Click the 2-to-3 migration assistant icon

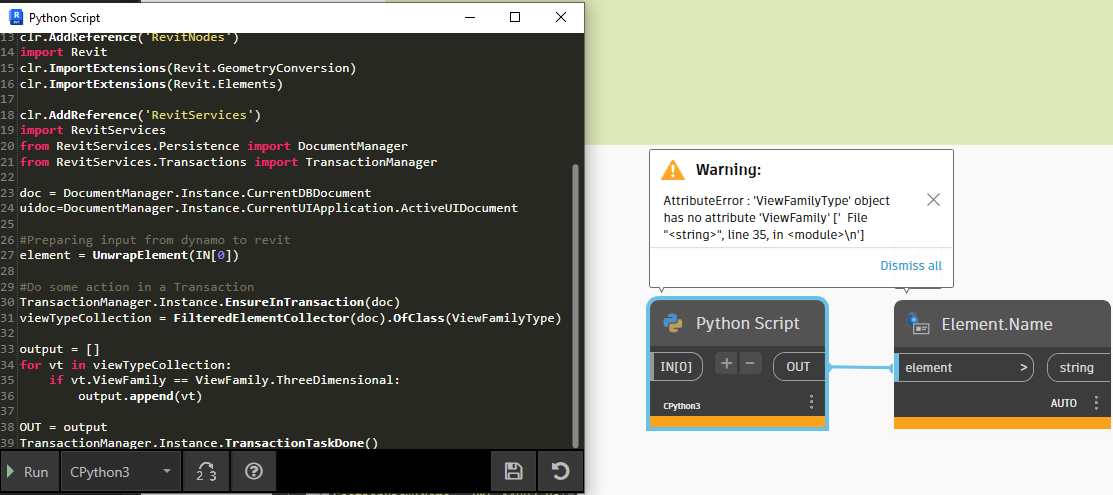point(207,472)
